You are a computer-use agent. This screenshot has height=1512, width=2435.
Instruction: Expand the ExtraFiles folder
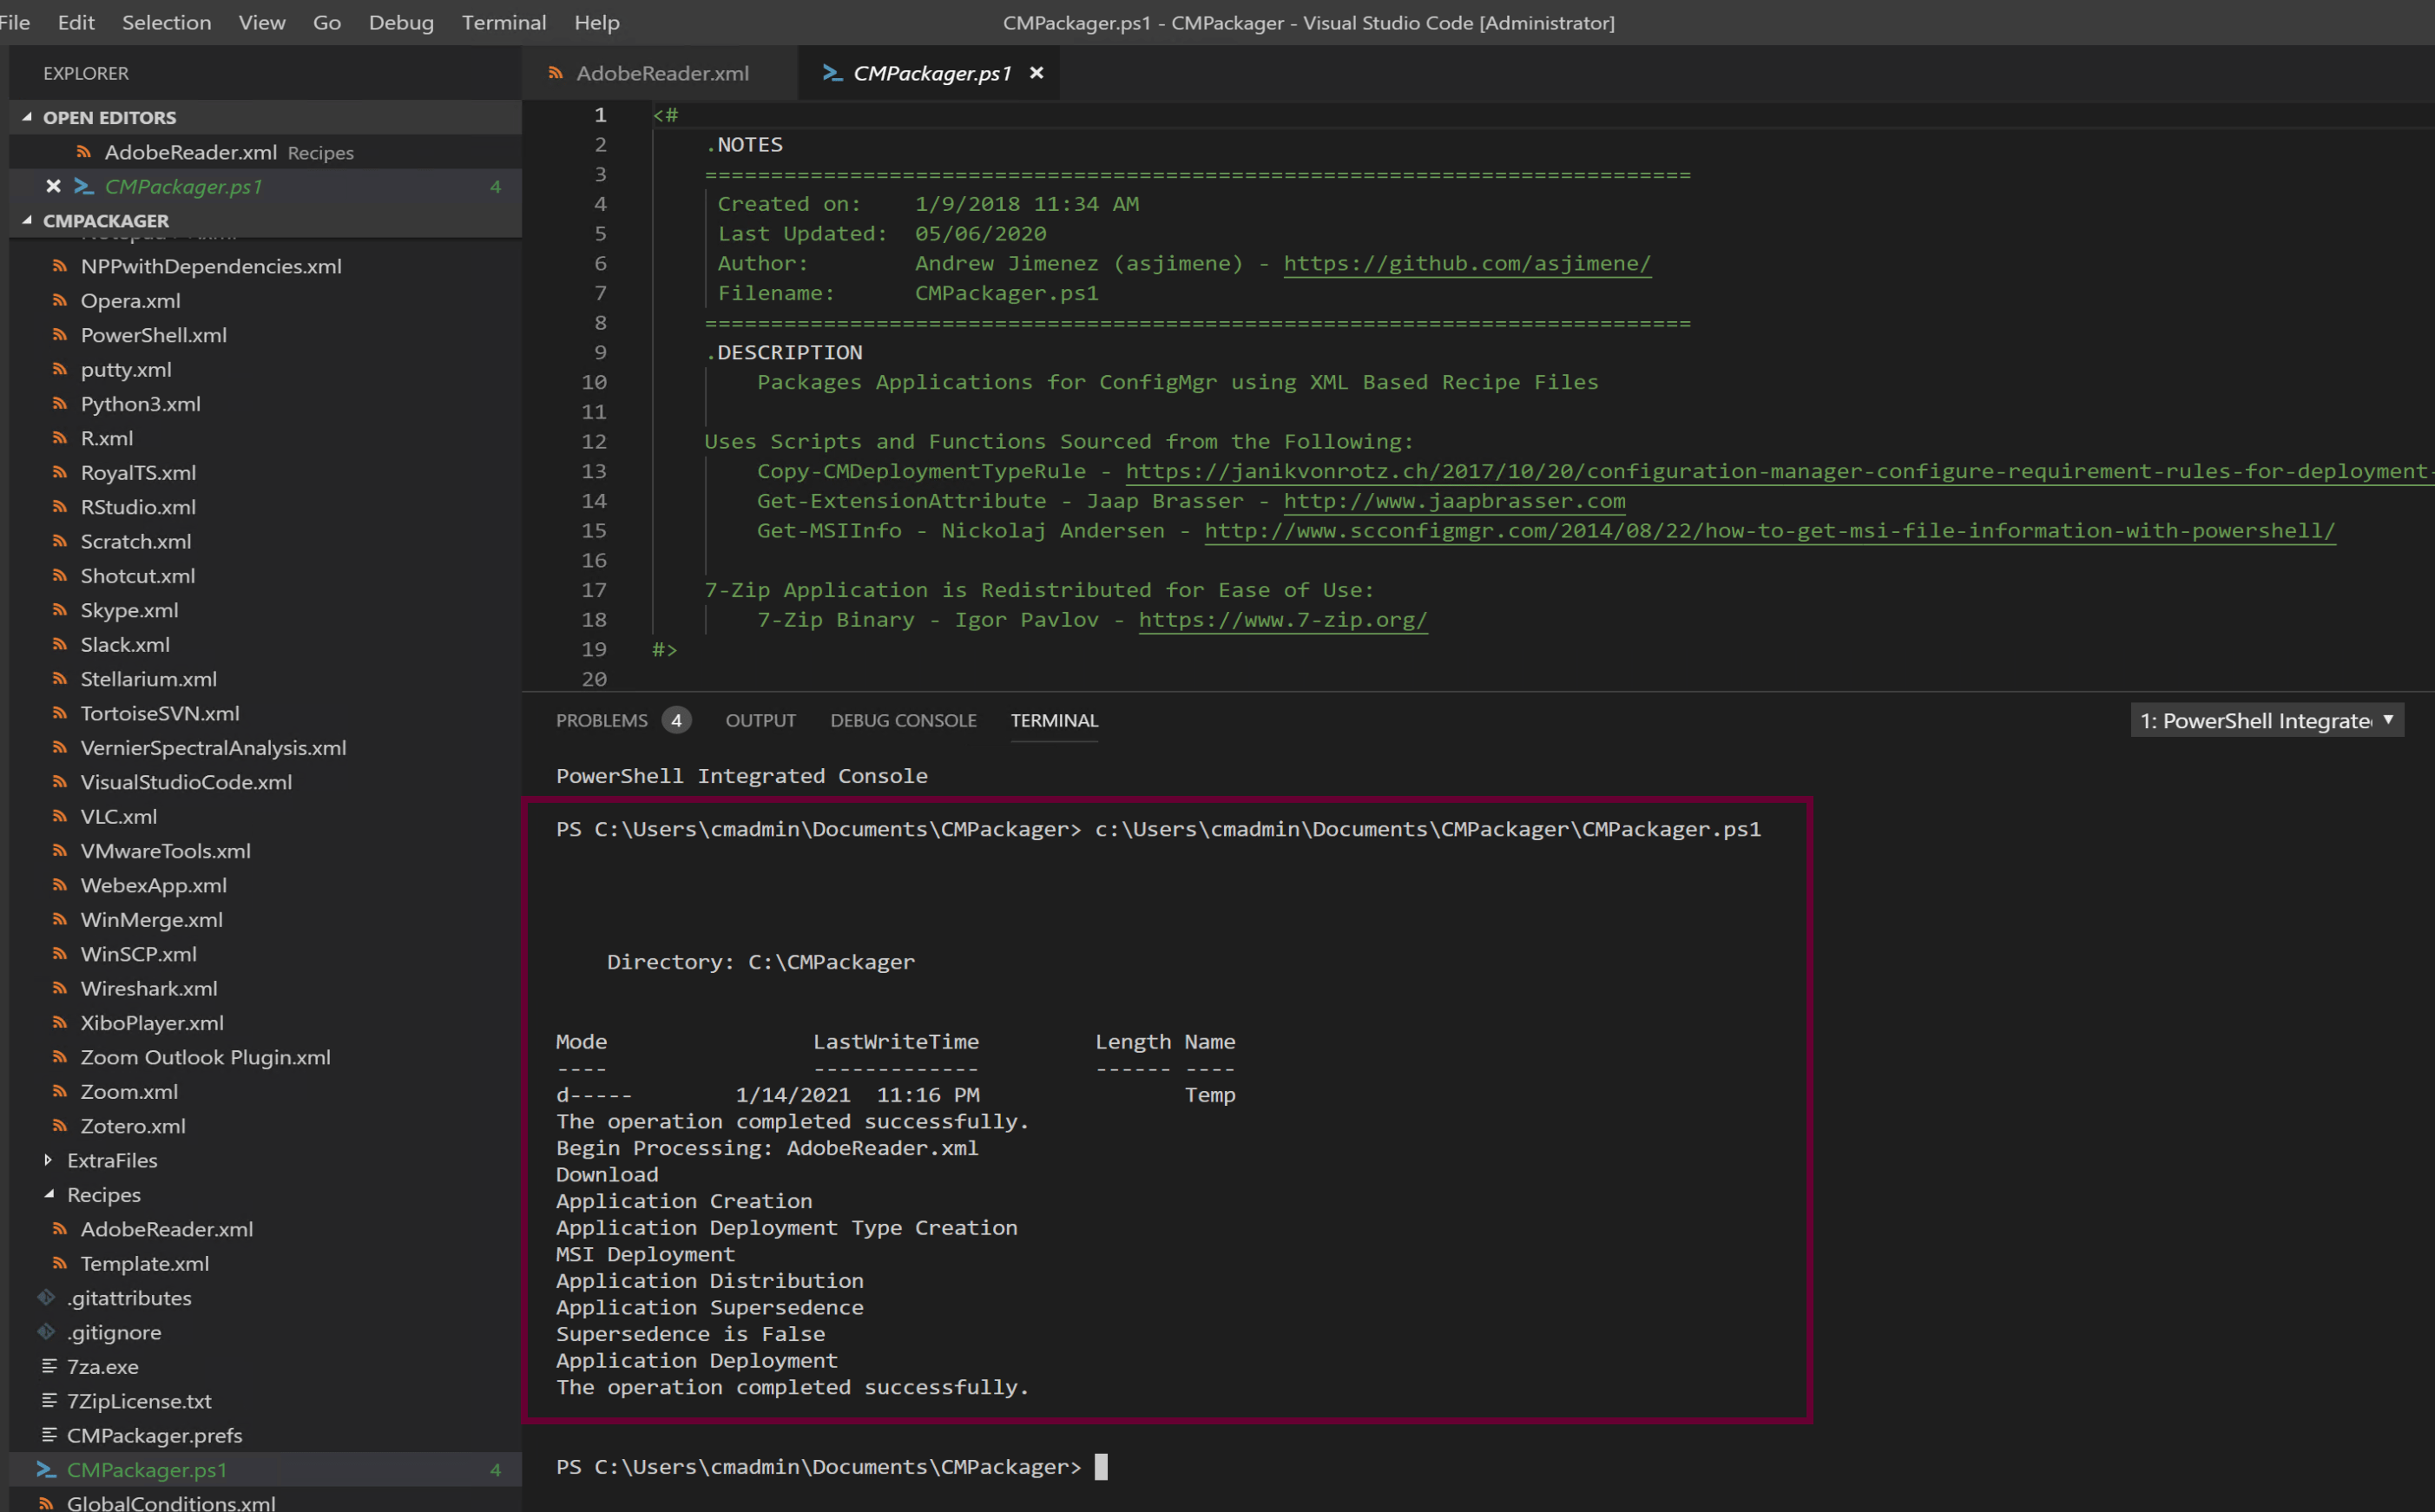click(48, 1160)
